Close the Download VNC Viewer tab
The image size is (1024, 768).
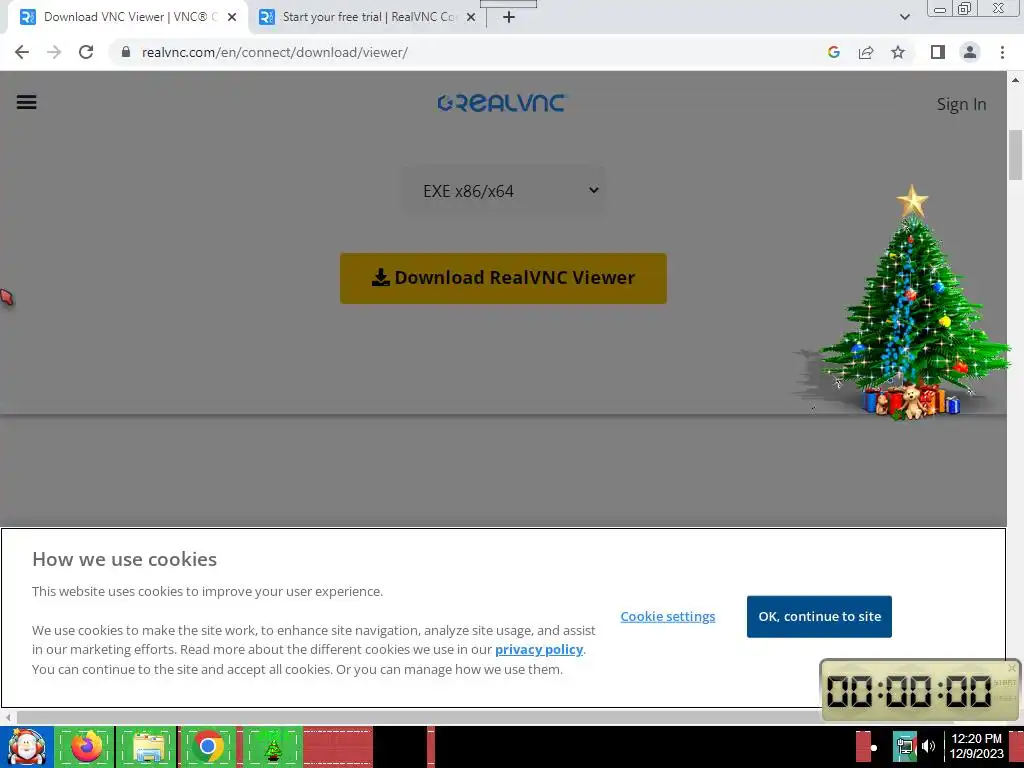click(232, 17)
